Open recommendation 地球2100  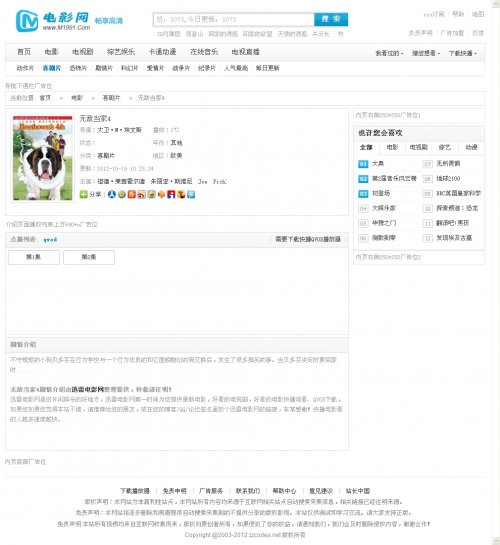[x=448, y=179]
